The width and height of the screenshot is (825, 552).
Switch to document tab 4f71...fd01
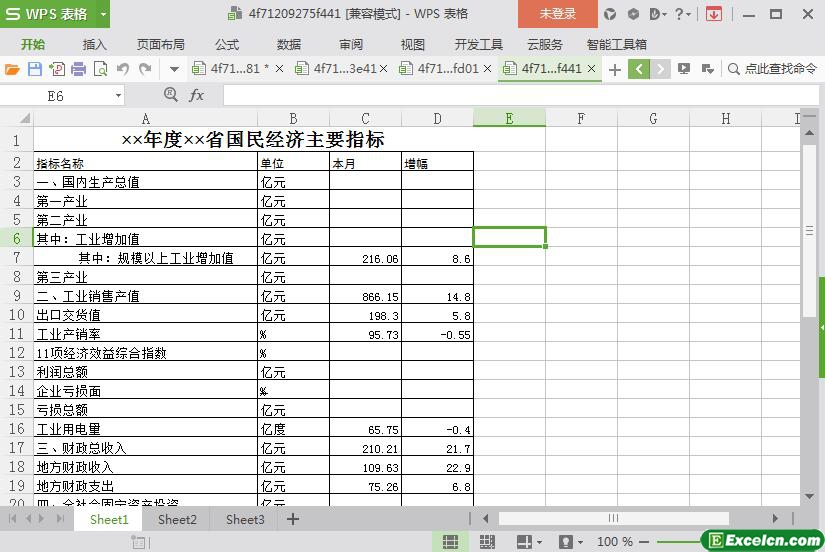coord(440,68)
